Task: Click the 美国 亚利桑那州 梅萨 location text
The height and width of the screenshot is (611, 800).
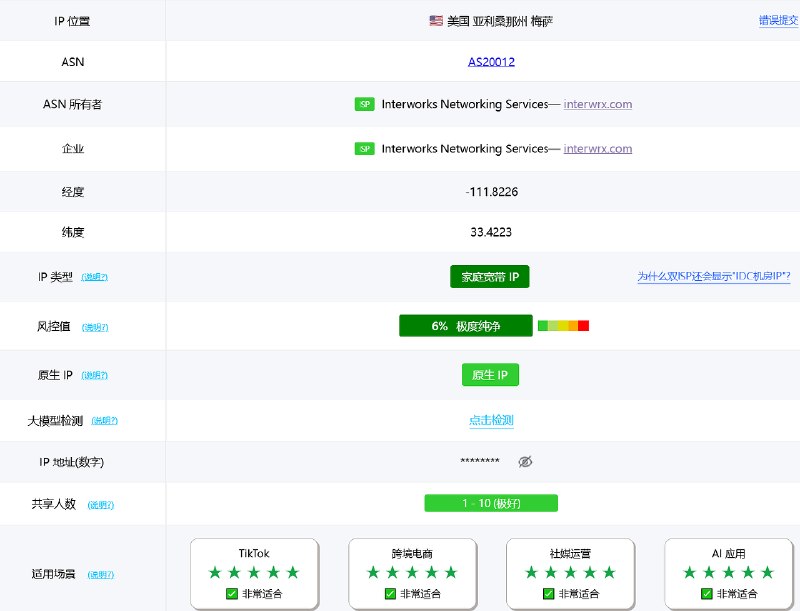Action: pyautogui.click(x=500, y=21)
